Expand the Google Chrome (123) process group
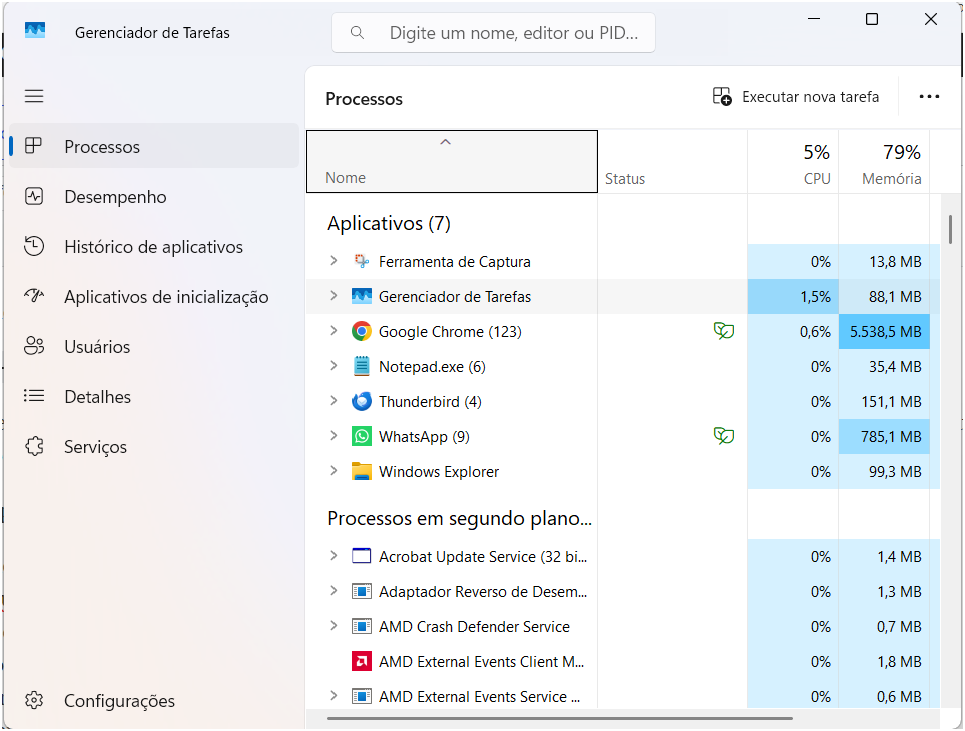Viewport: 965px width, 731px height. [334, 331]
